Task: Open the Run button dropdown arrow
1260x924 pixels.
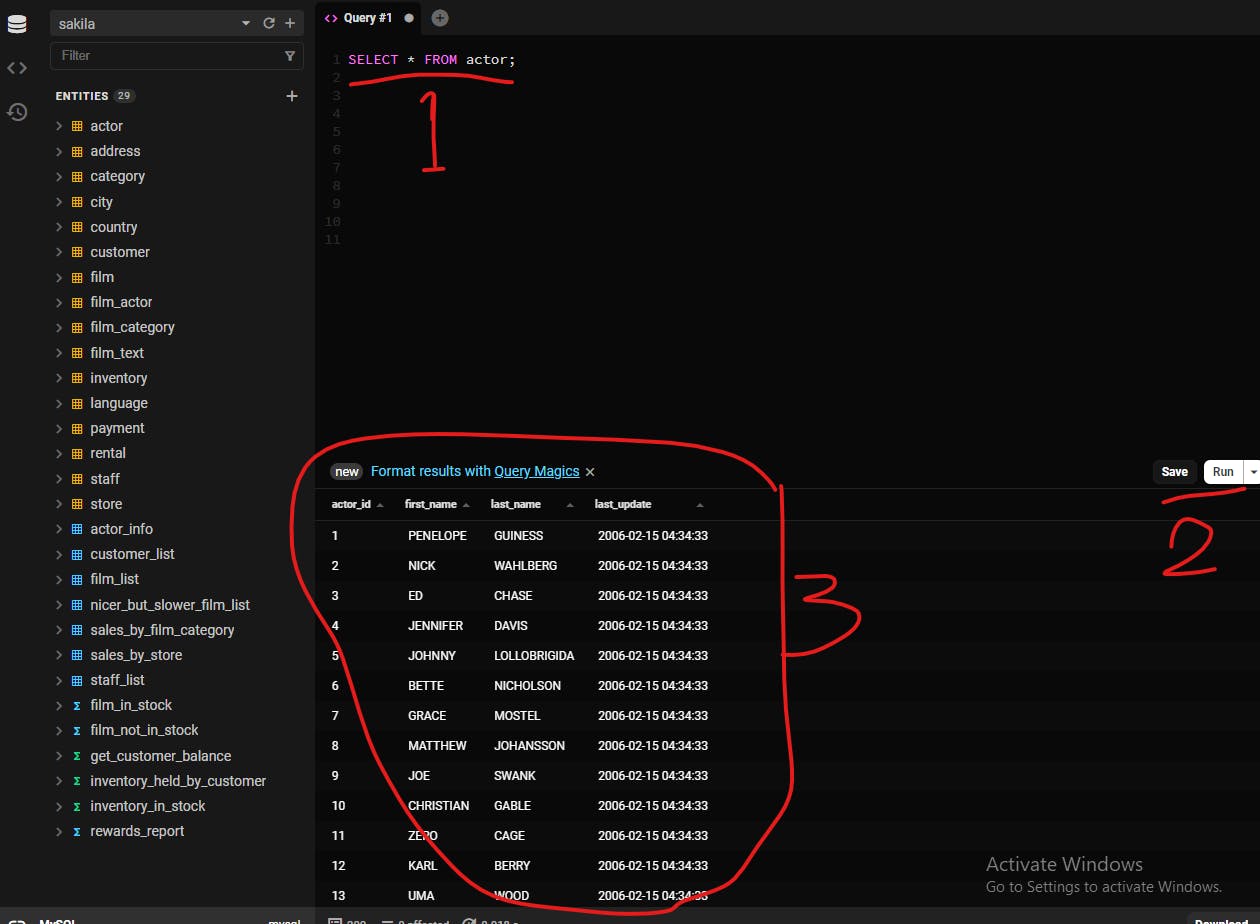Action: click(x=1253, y=472)
